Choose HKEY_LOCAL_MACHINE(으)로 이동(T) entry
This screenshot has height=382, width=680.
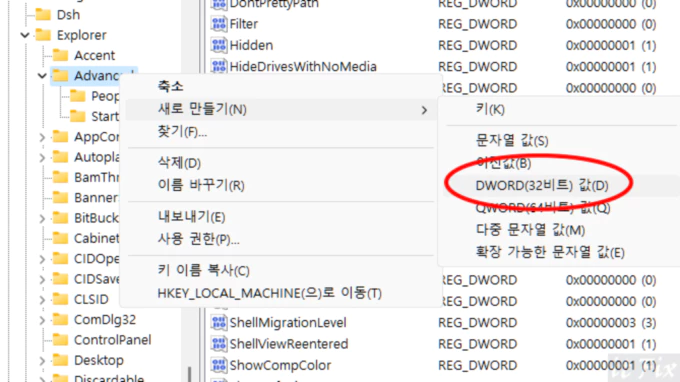tap(281, 293)
